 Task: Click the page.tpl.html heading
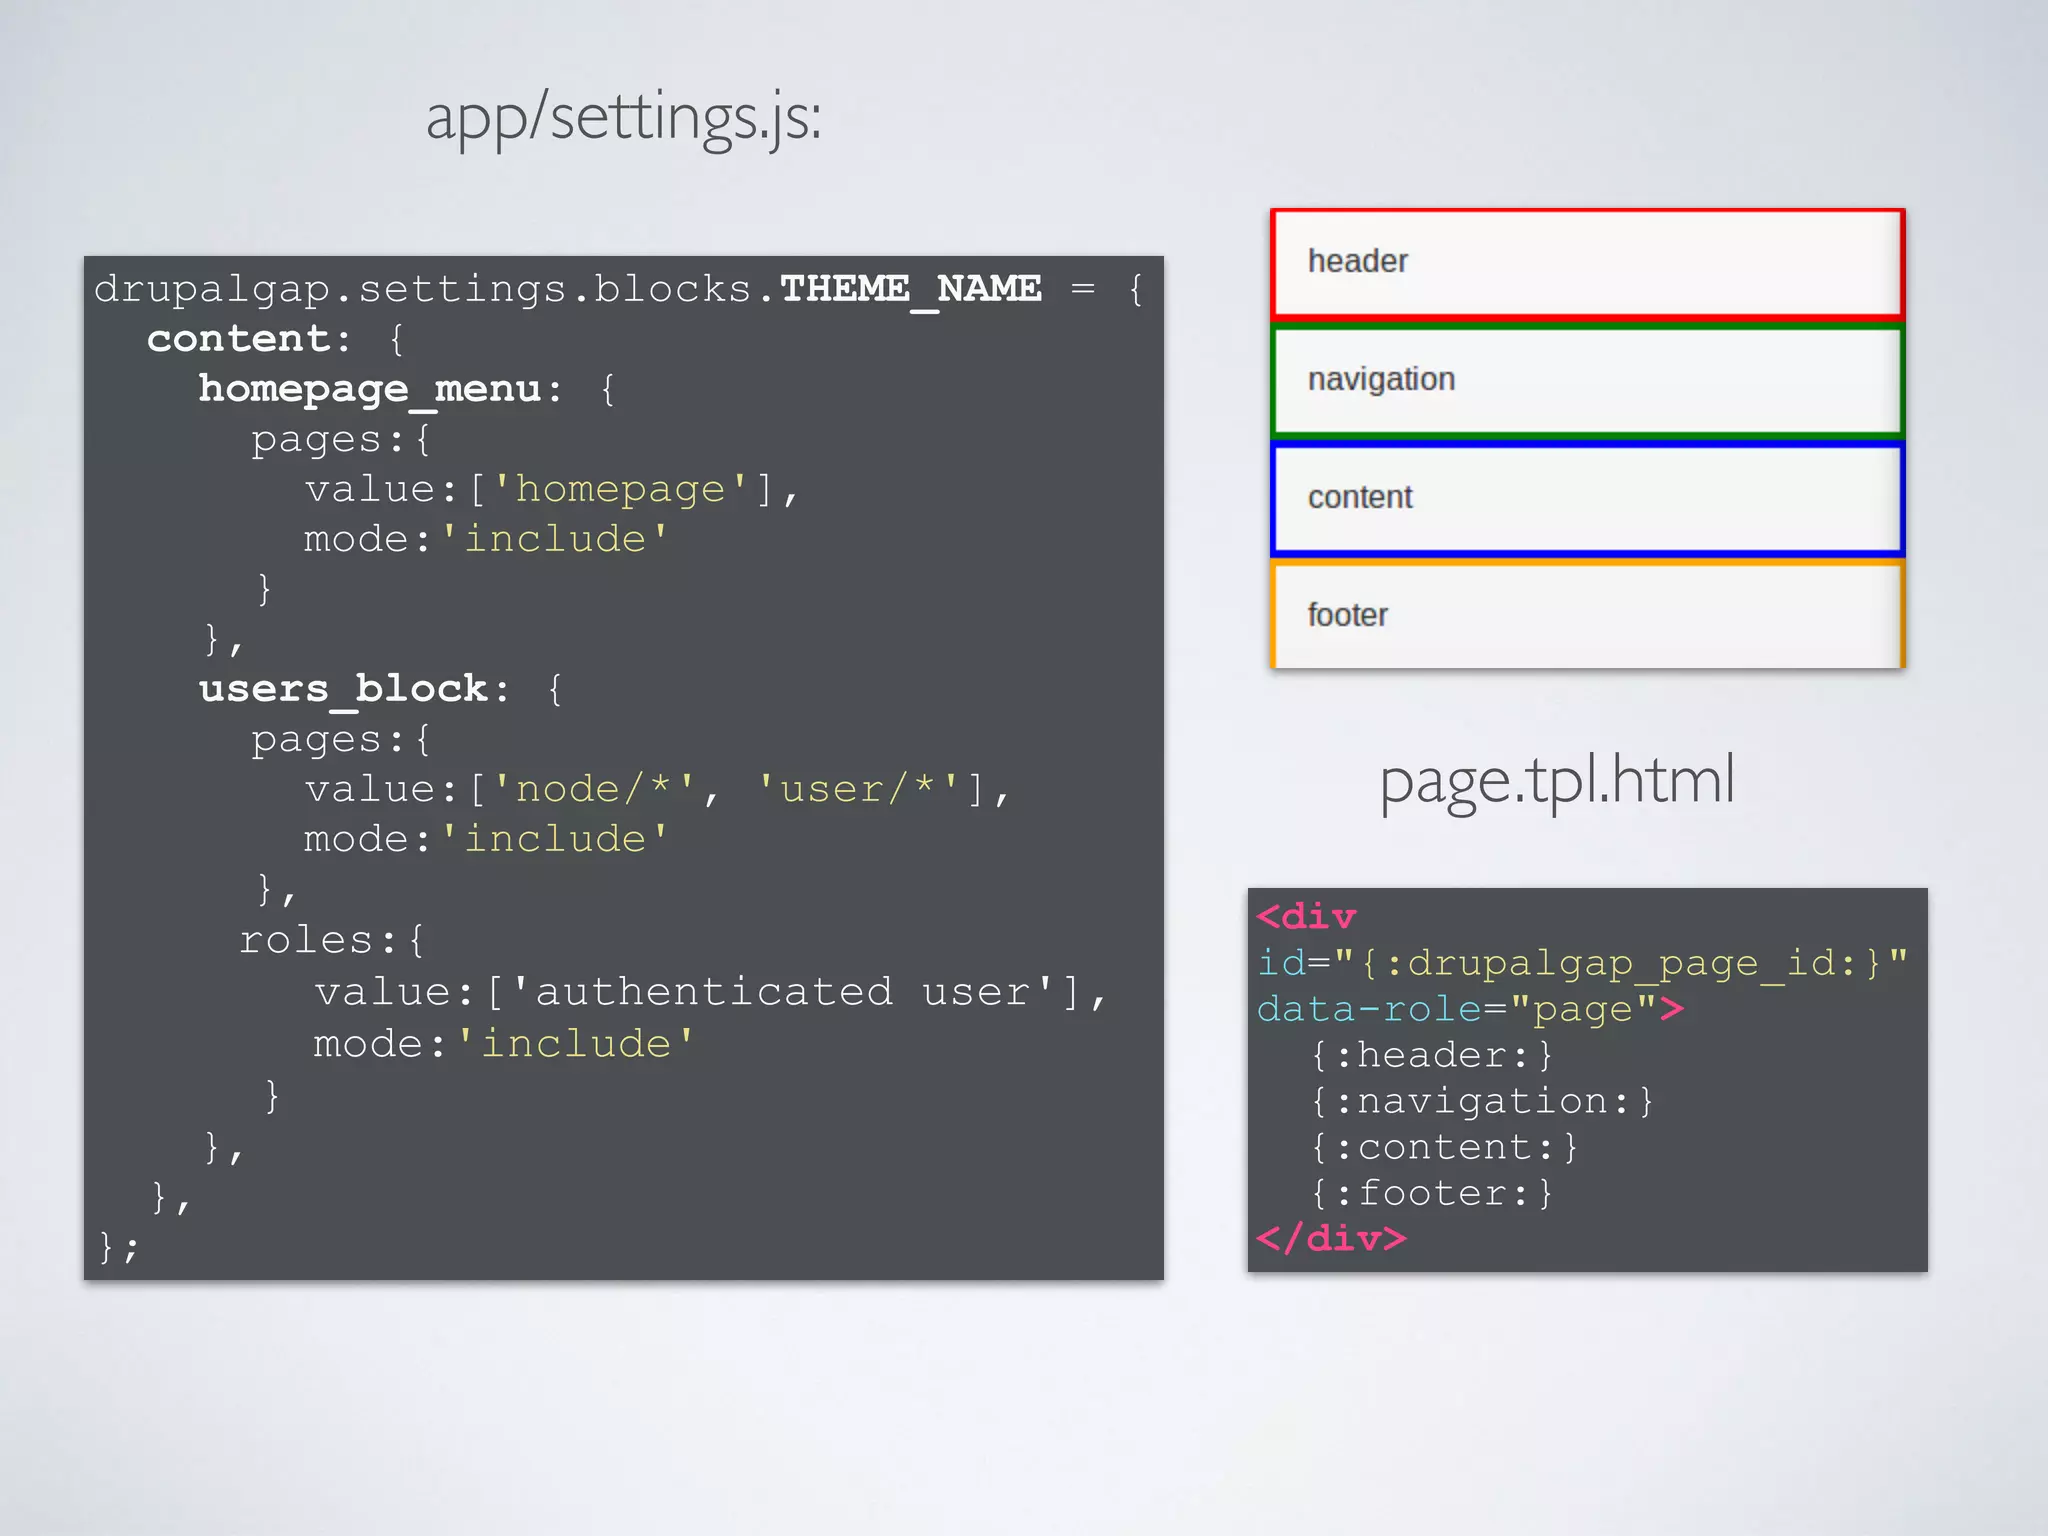(1556, 781)
